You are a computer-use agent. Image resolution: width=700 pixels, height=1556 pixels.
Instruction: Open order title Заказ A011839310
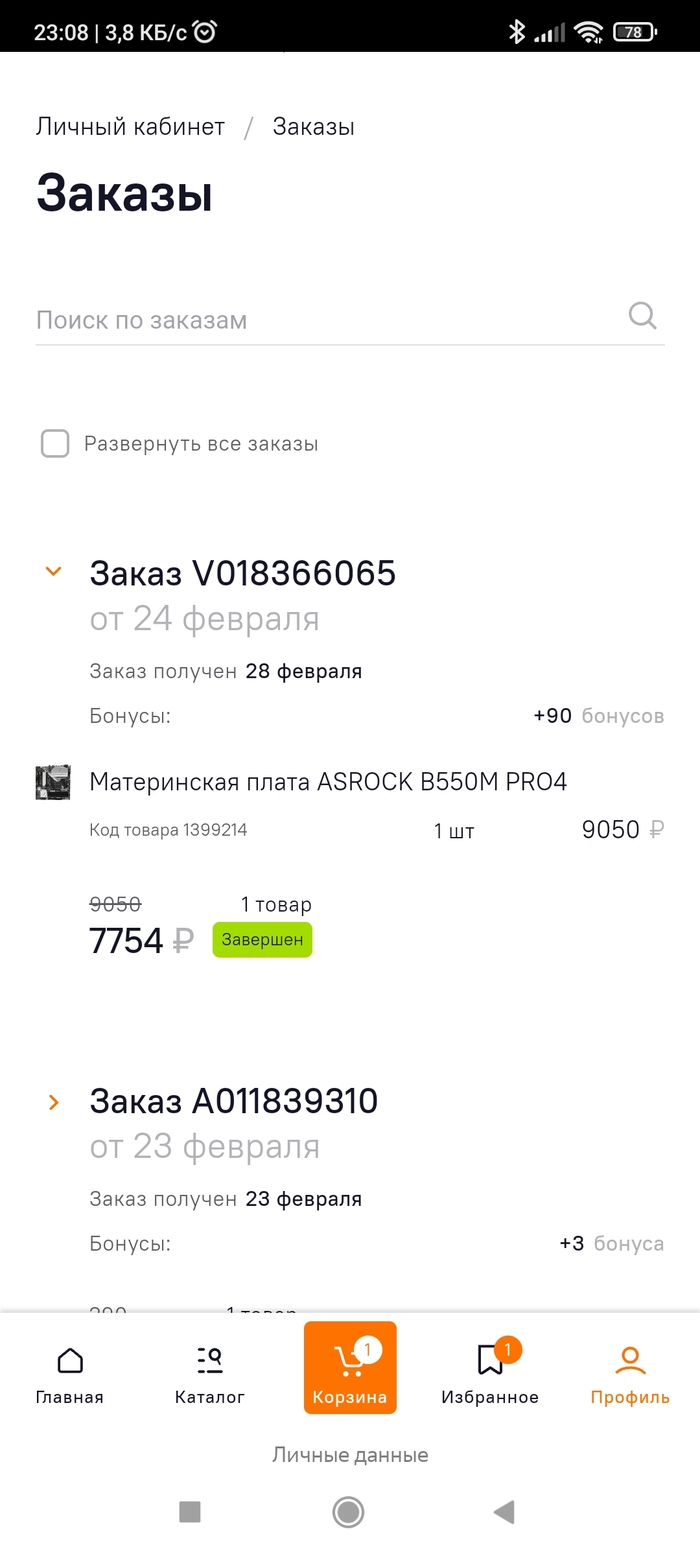(234, 1101)
